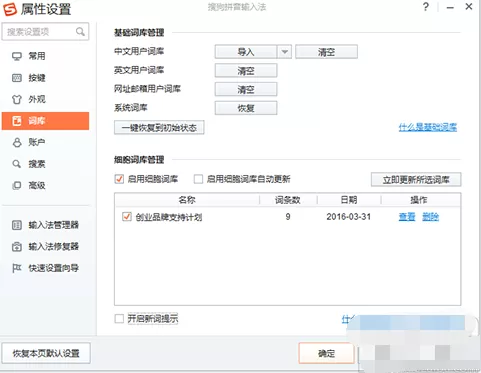Open the 常用 settings section

[45, 56]
